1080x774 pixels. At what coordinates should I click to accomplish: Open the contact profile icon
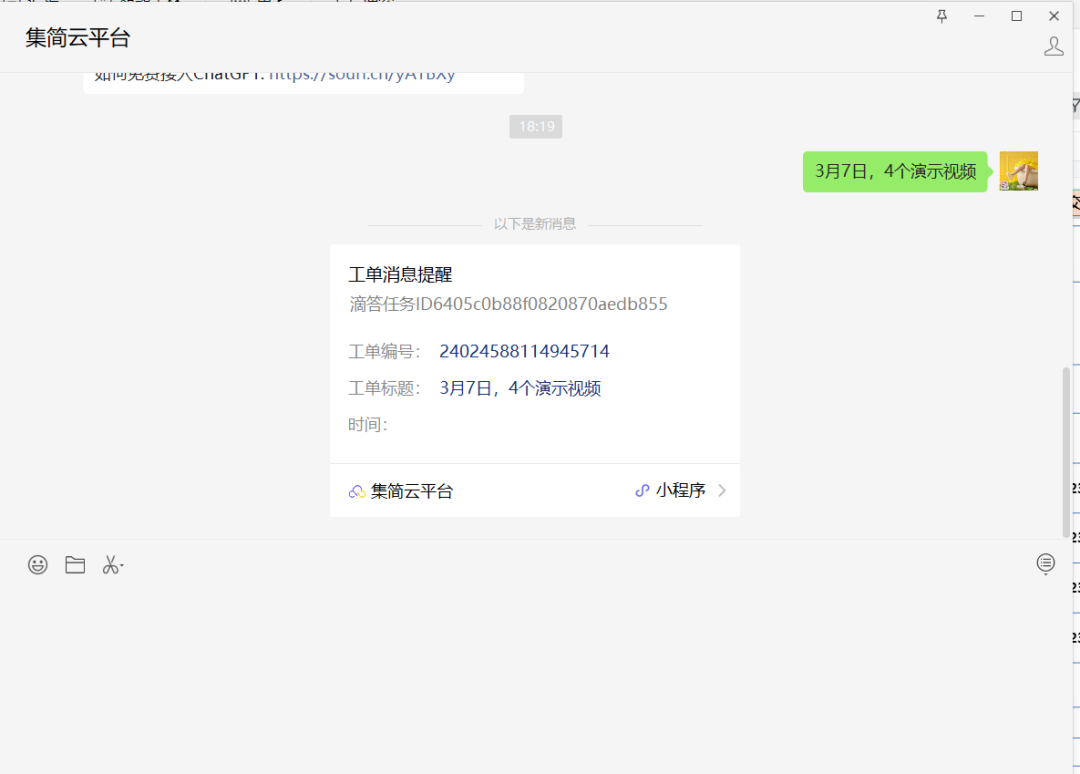coord(1053,46)
